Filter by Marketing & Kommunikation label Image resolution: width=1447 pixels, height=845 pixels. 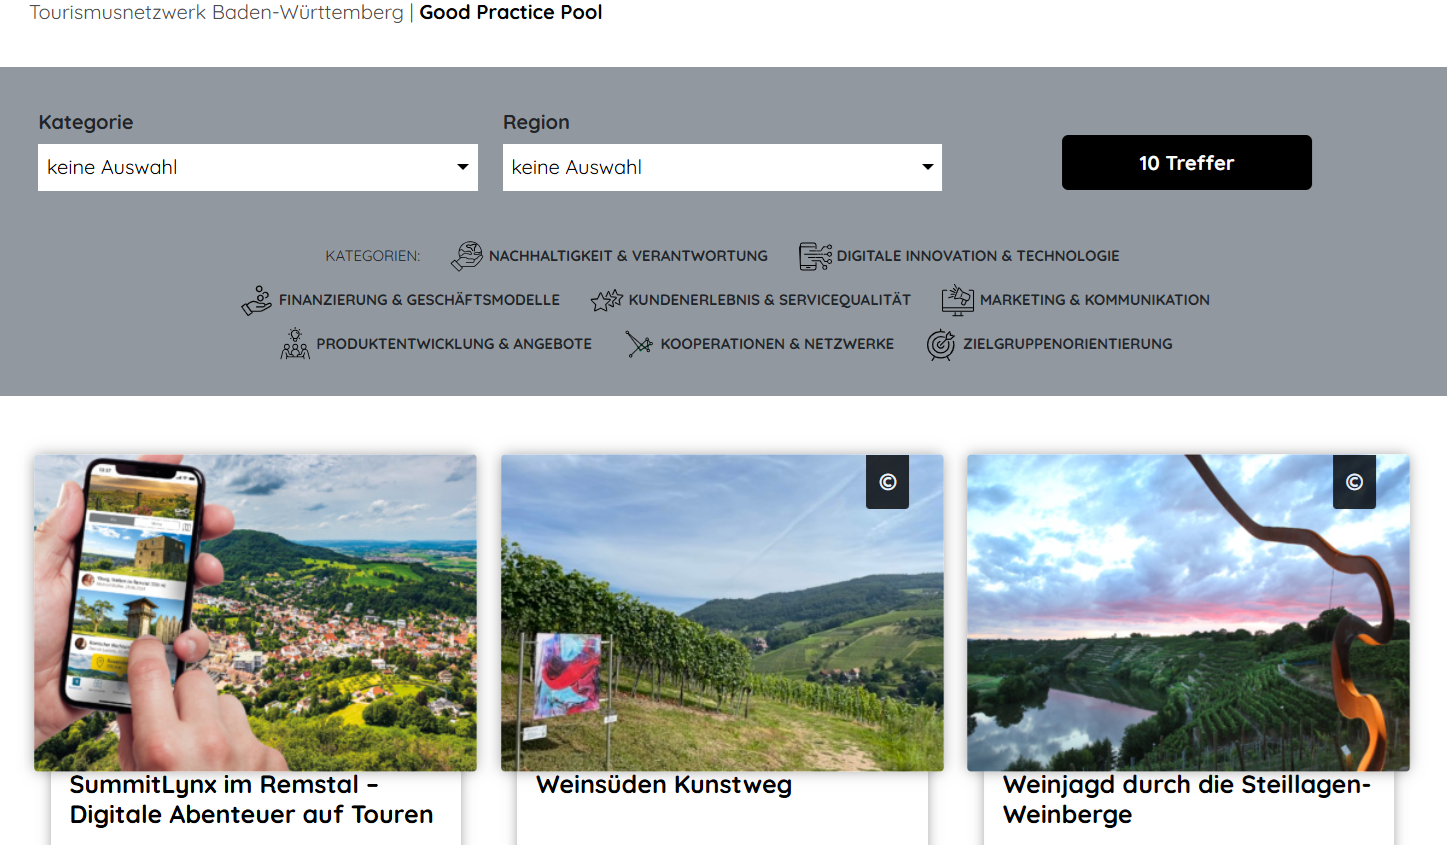(1094, 300)
